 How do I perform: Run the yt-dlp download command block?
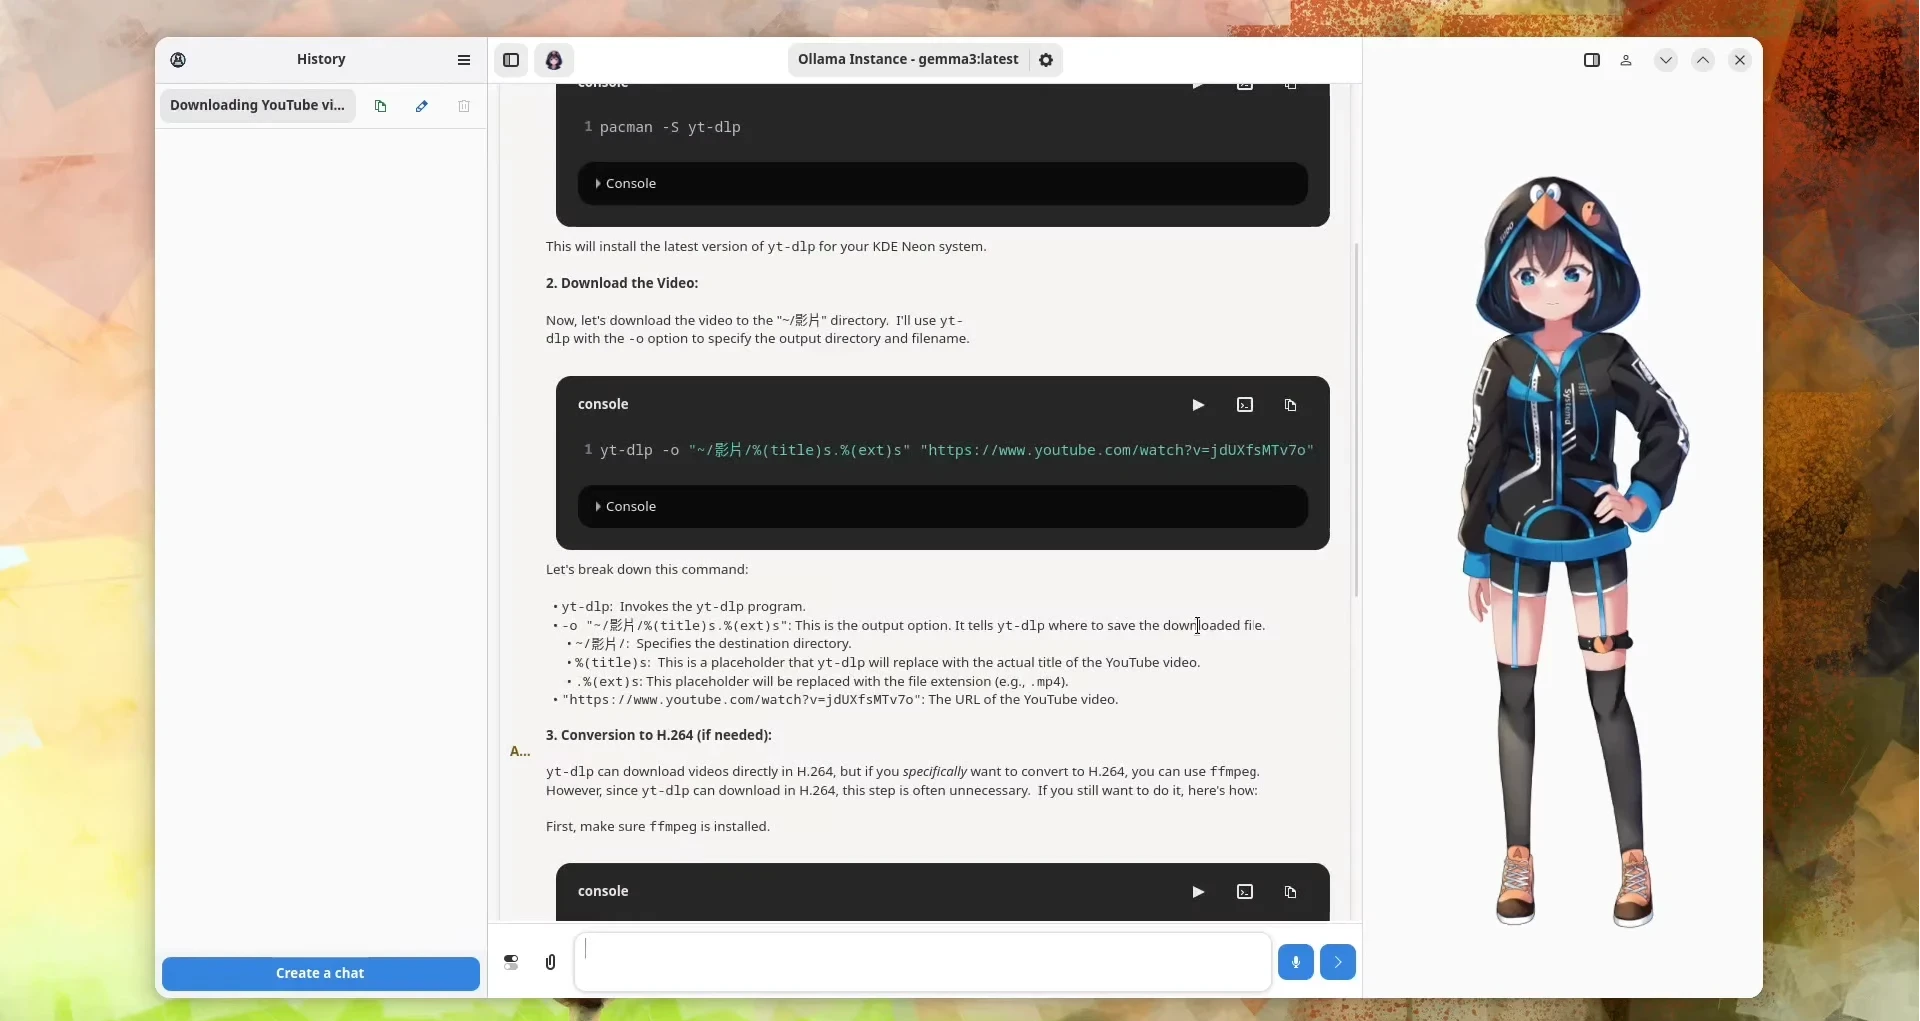pyautogui.click(x=1197, y=405)
